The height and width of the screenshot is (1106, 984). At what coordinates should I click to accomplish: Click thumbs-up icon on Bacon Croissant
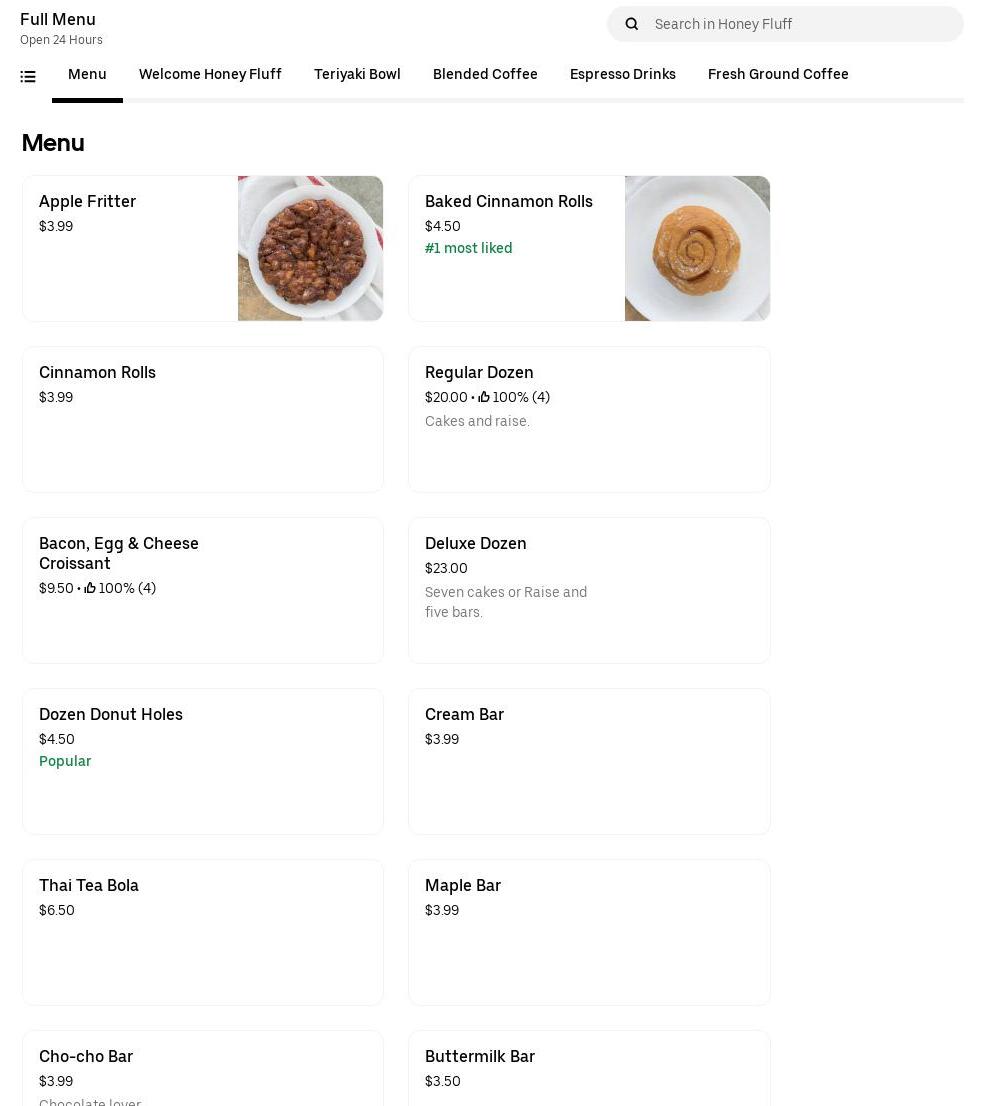90,588
